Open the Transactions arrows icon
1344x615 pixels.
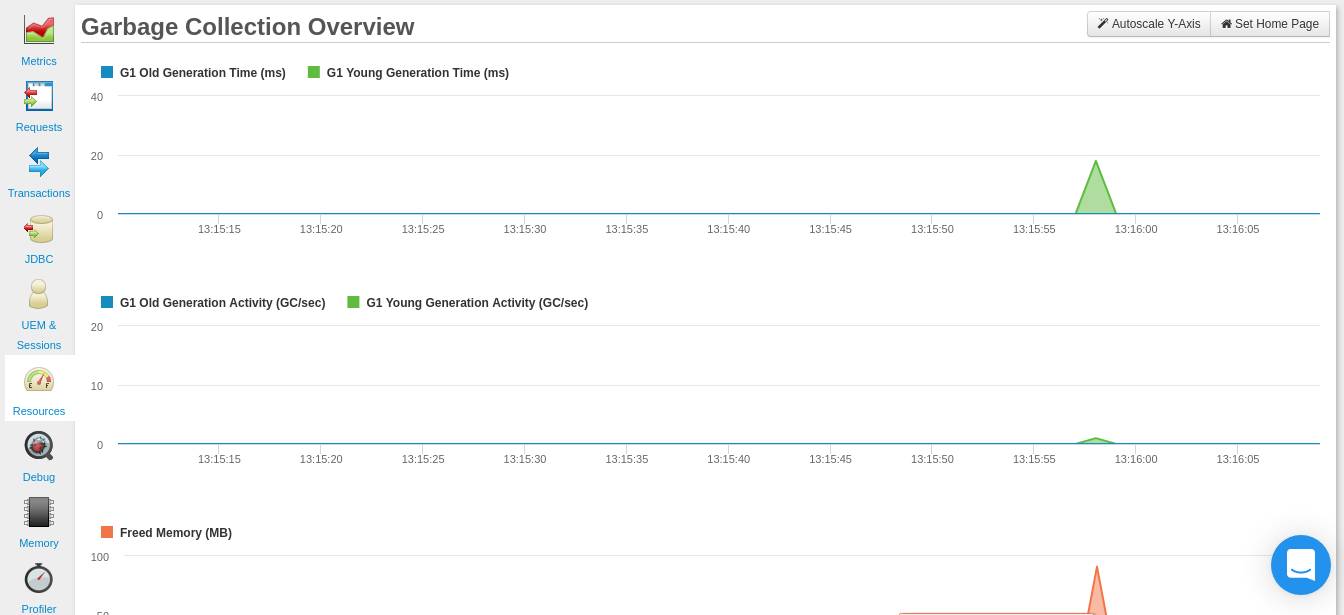[39, 162]
